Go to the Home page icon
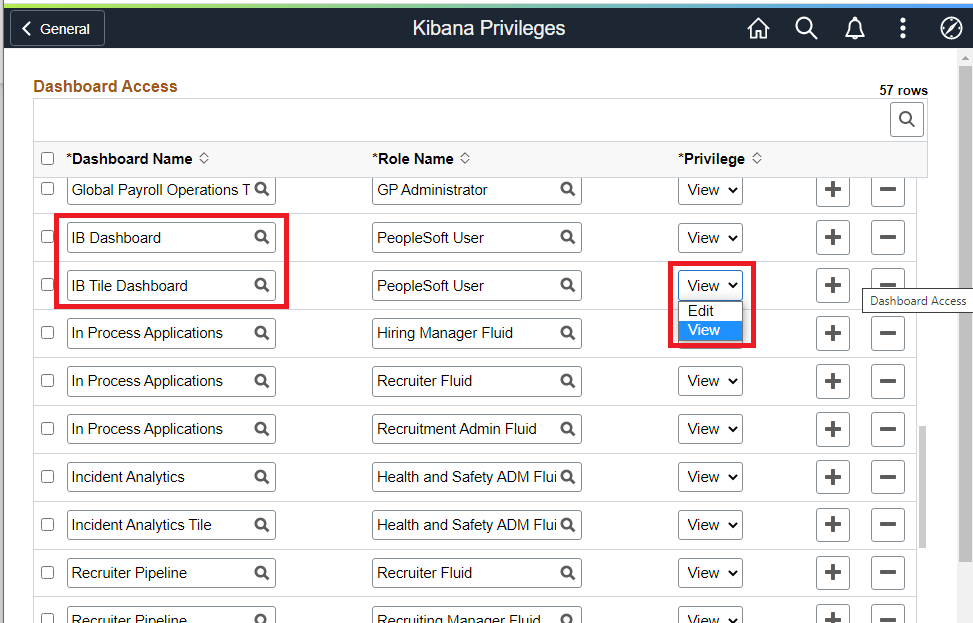 coord(758,29)
